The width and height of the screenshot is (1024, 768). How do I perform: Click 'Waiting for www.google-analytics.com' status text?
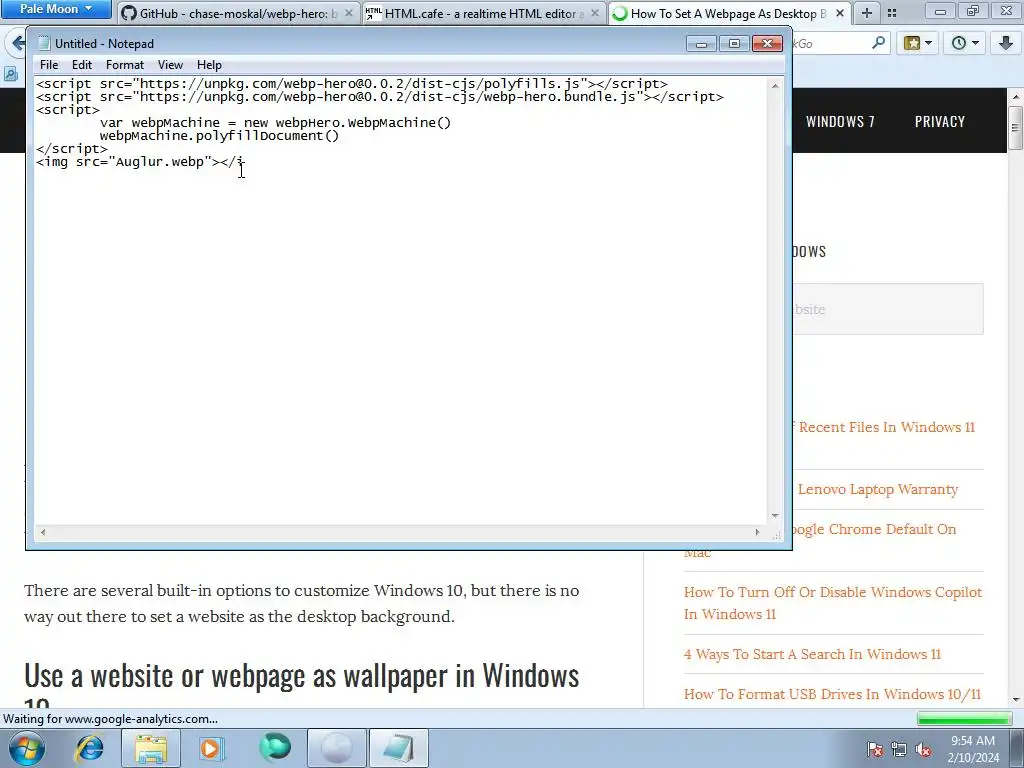(x=110, y=719)
